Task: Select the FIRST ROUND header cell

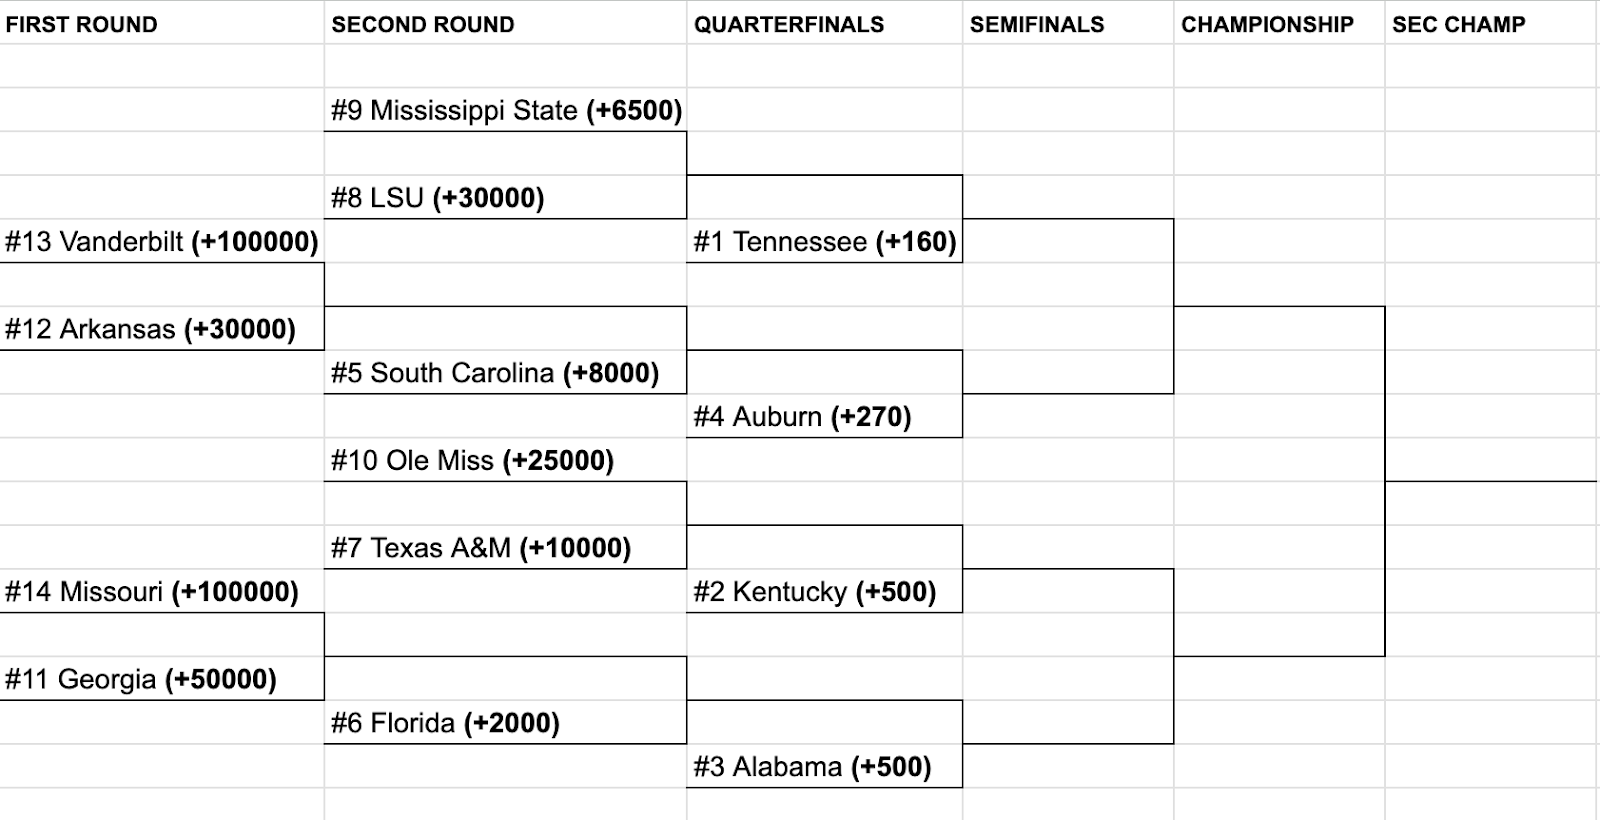Action: (x=162, y=23)
